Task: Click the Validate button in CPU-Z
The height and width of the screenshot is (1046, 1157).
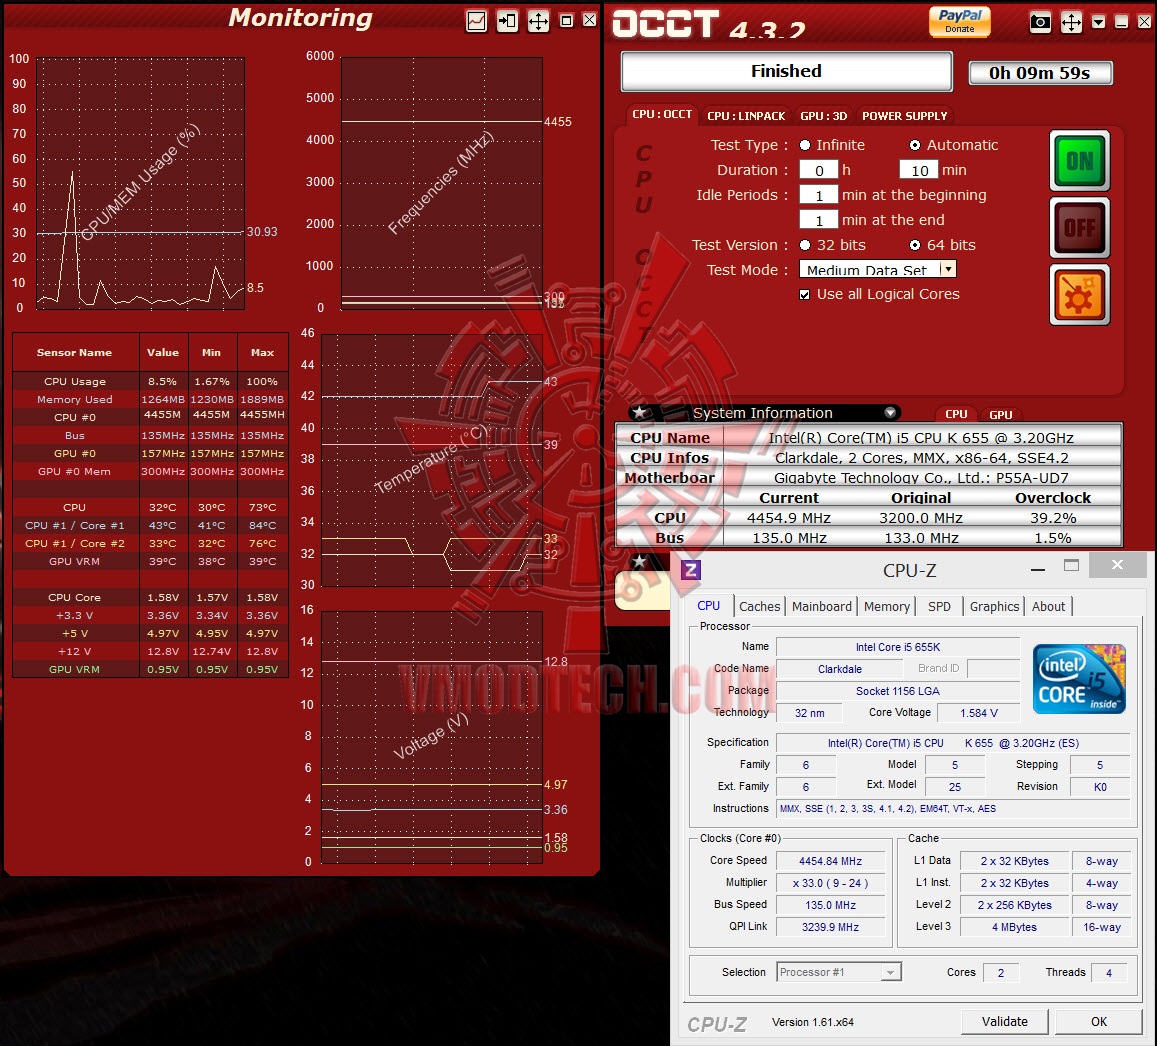Action: coord(1004,1022)
